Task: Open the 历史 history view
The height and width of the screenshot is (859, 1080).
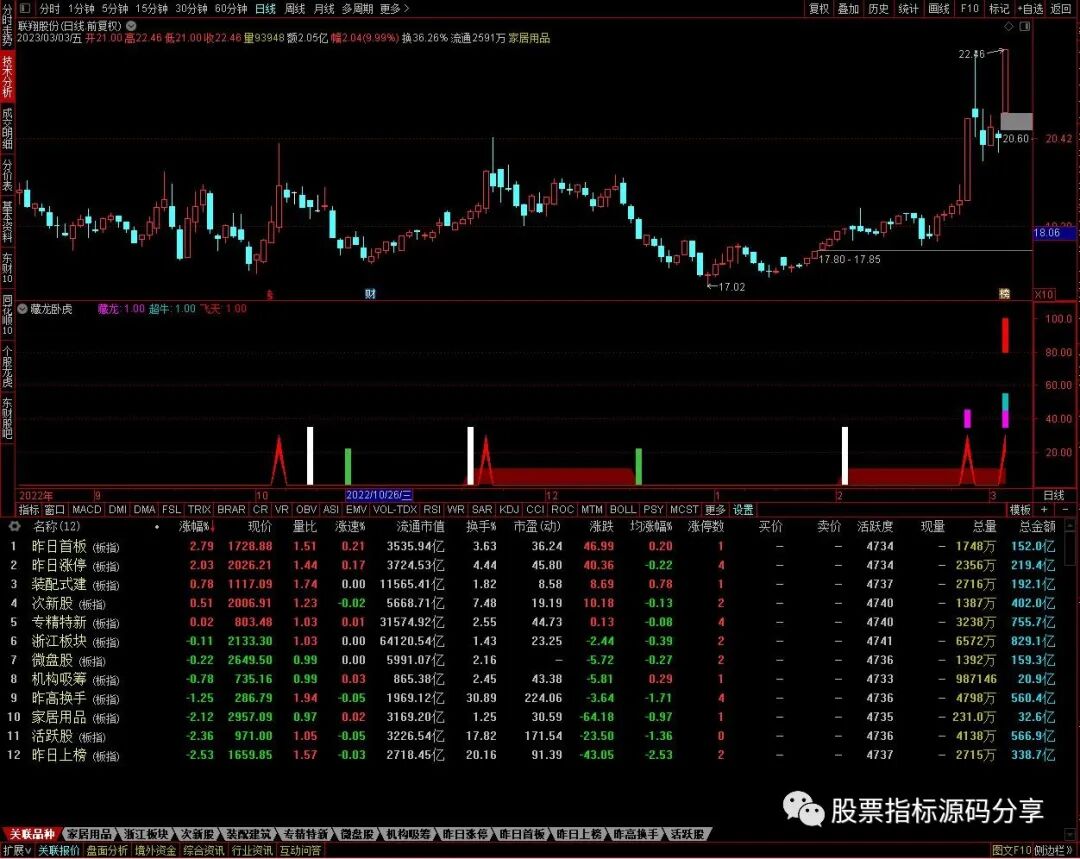Action: click(879, 8)
